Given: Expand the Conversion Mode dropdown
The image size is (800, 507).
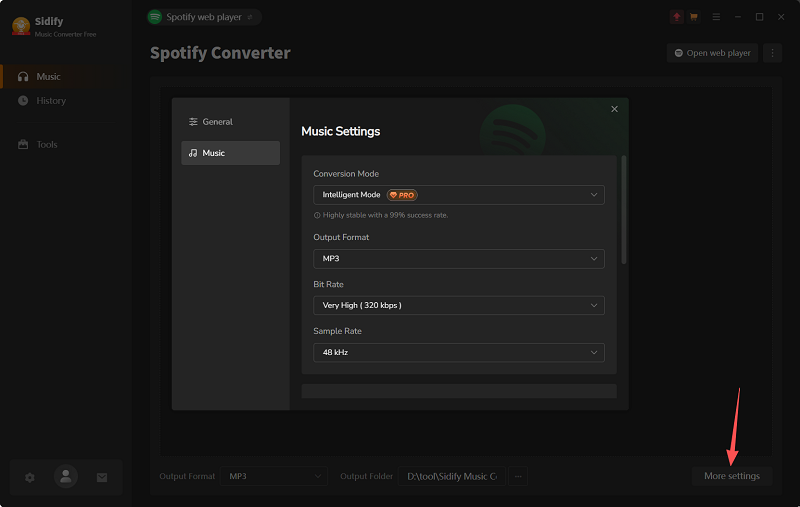Looking at the screenshot, I should (x=459, y=195).
